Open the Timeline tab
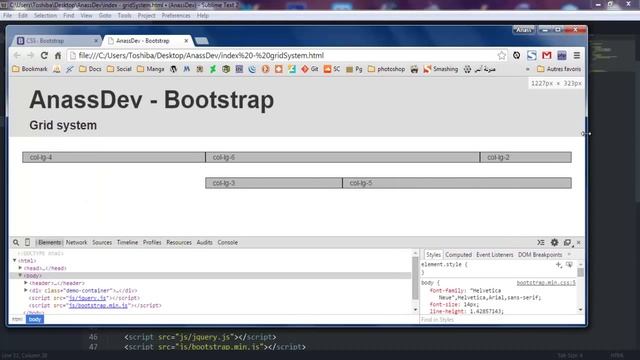 coord(127,242)
